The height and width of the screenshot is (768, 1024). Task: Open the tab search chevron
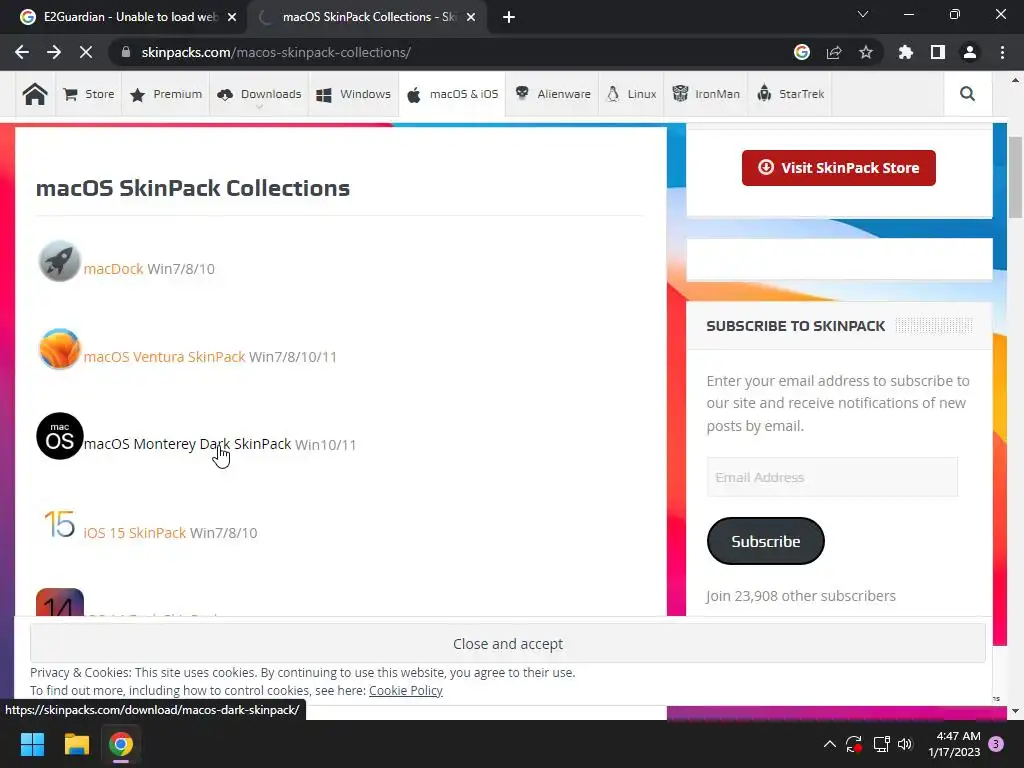863,14
